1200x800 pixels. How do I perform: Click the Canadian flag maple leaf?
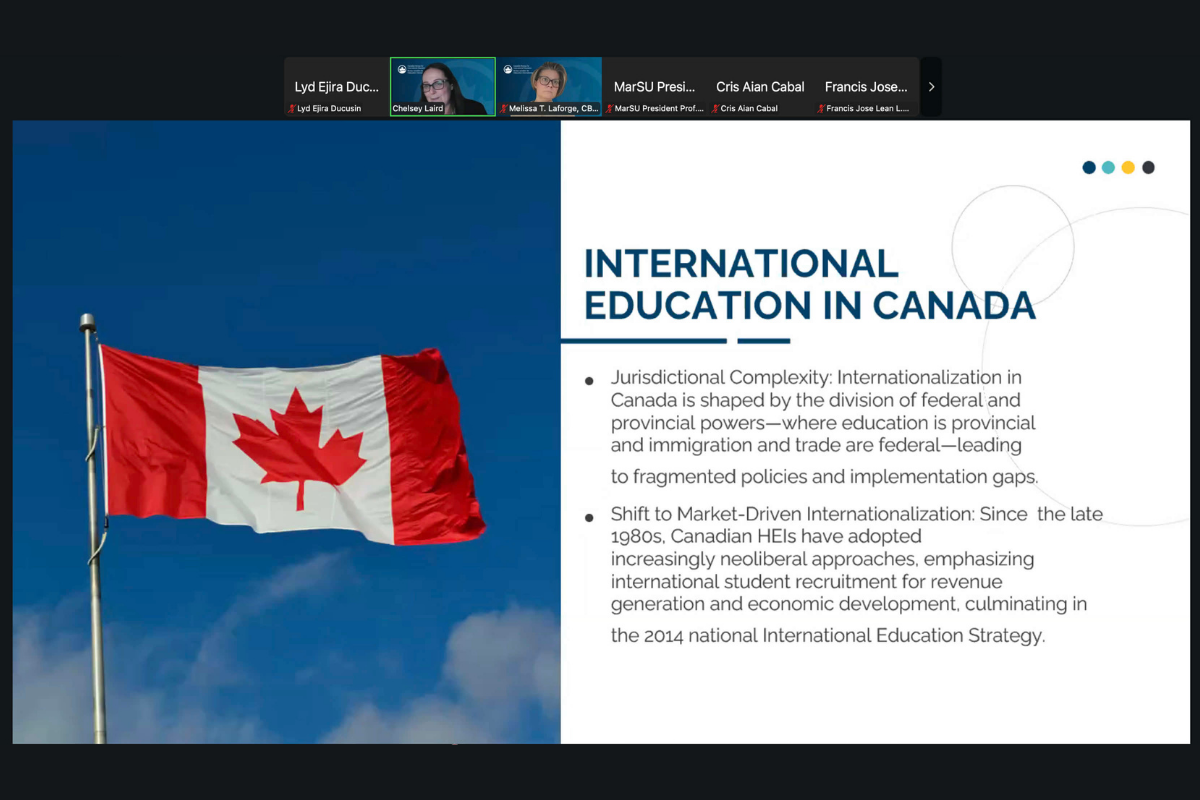[x=299, y=446]
